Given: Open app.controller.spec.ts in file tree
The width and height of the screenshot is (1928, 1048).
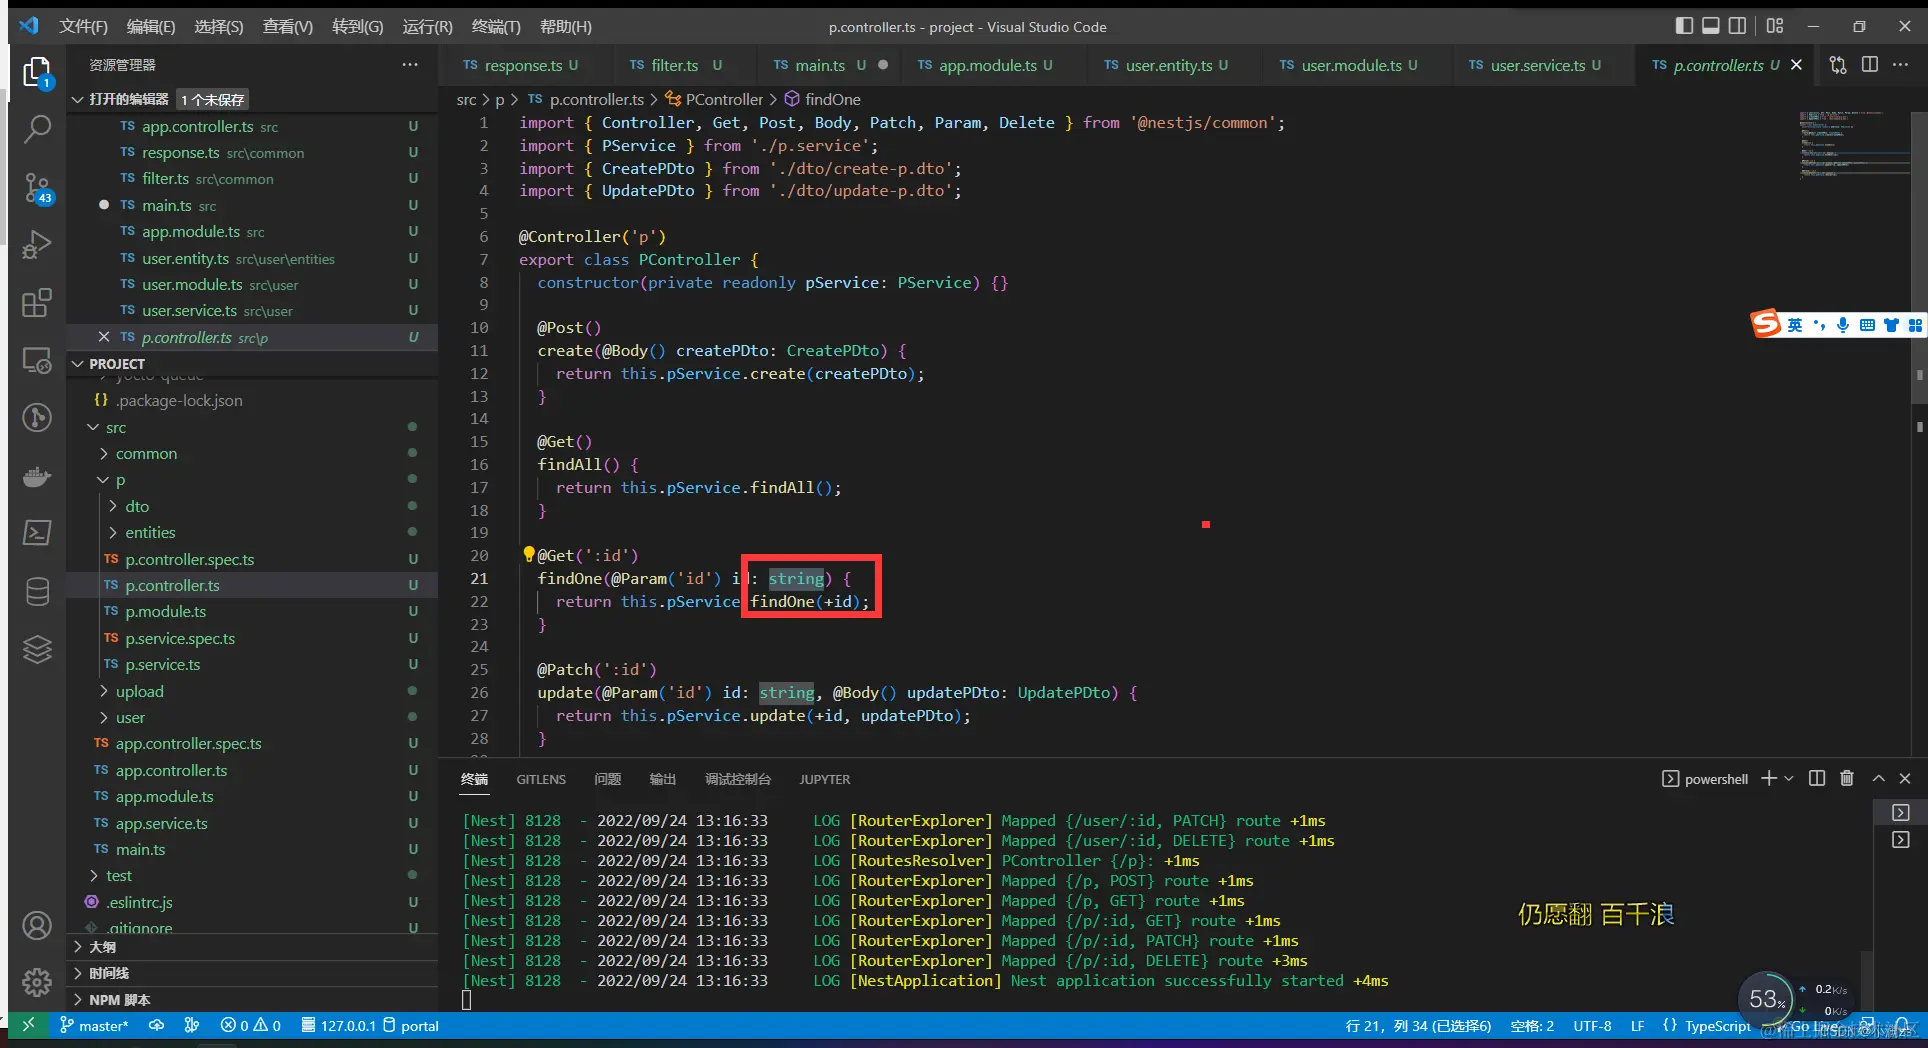Looking at the screenshot, I should [188, 743].
